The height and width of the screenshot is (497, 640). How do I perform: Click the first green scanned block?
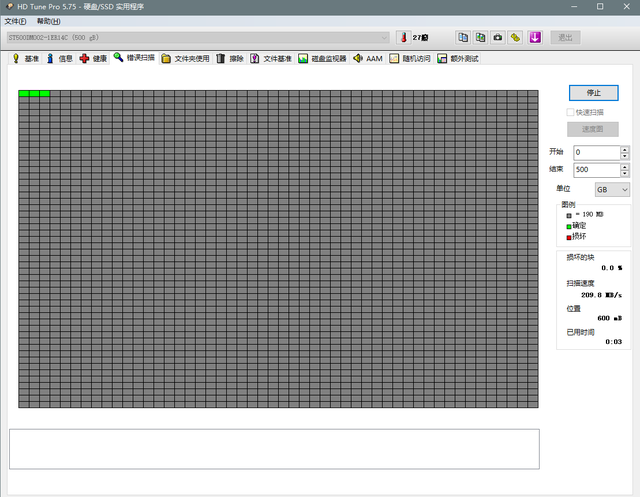[x=24, y=93]
